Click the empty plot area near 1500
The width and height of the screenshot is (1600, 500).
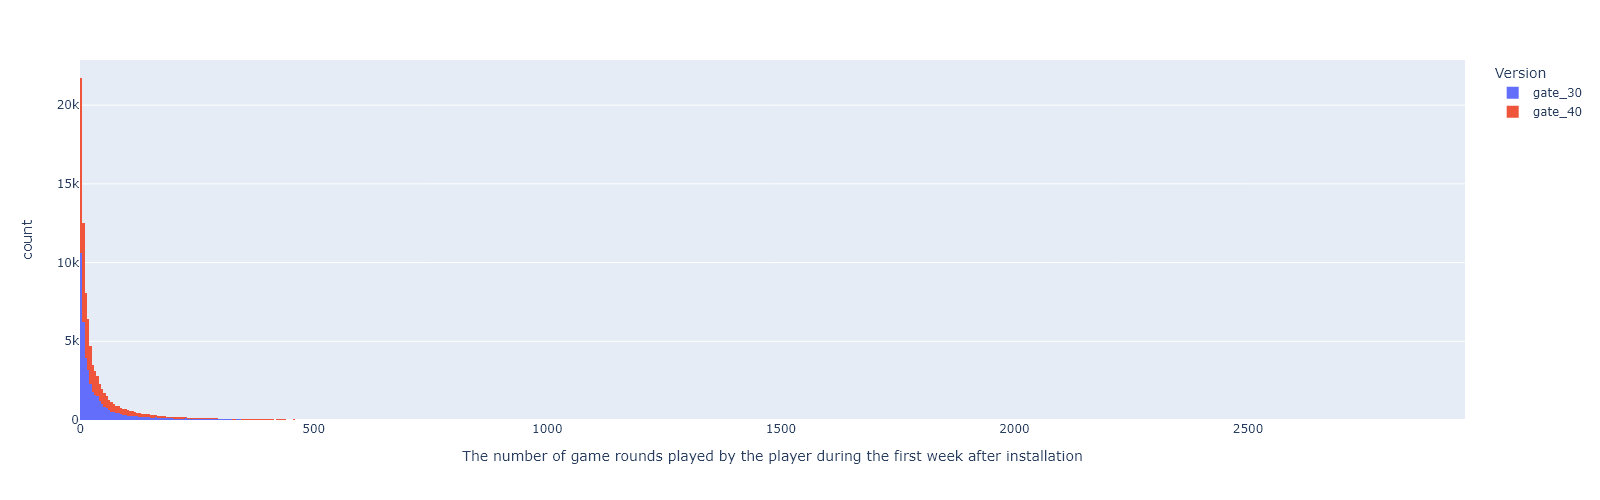(781, 240)
